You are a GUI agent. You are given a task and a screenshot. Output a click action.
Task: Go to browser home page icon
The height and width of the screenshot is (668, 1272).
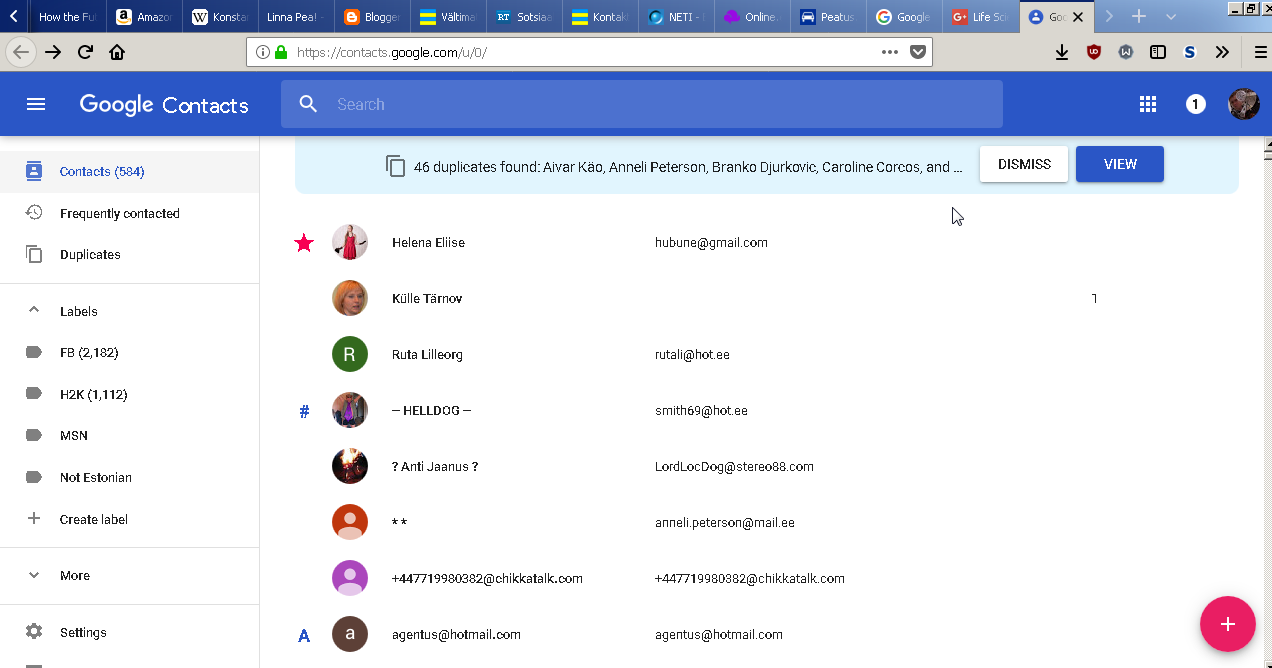click(117, 52)
